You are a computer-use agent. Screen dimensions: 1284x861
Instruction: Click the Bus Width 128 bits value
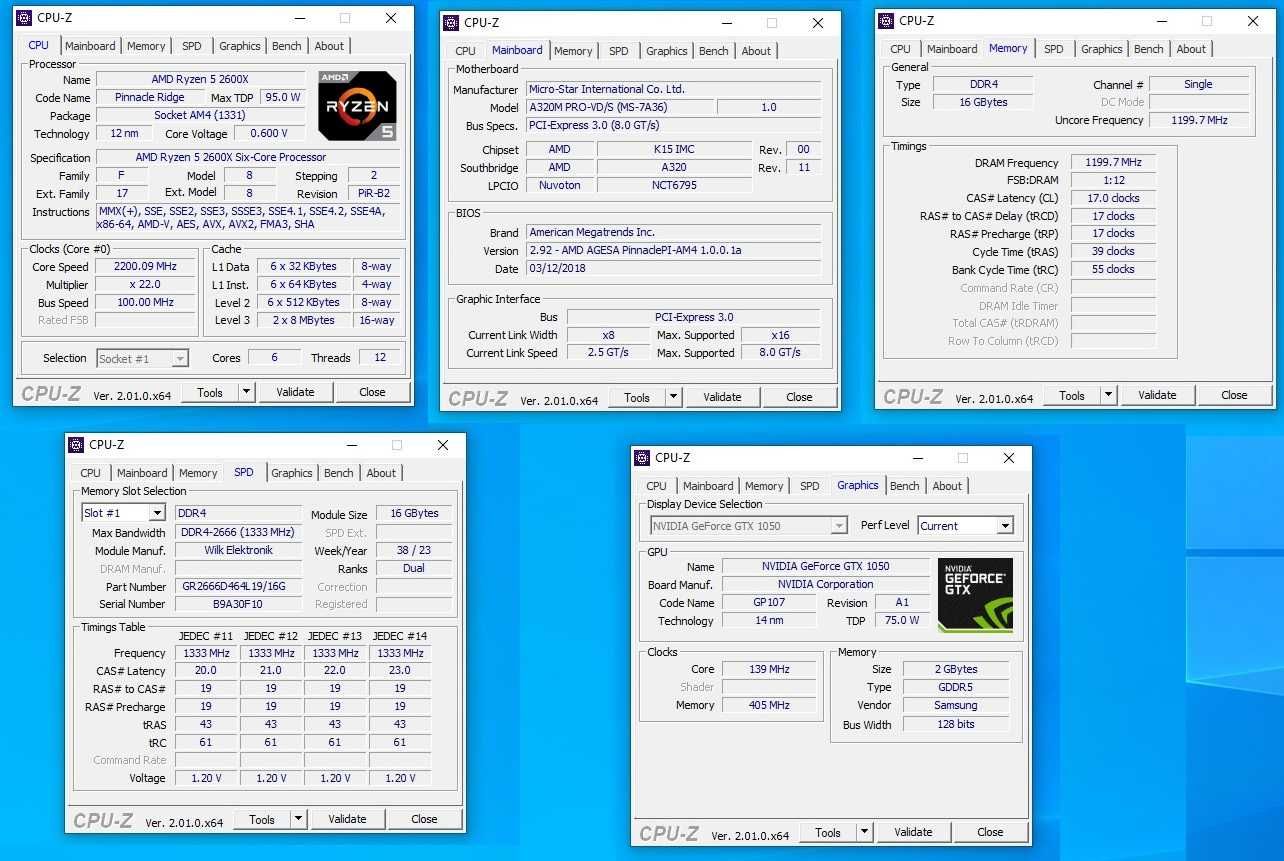(x=956, y=725)
